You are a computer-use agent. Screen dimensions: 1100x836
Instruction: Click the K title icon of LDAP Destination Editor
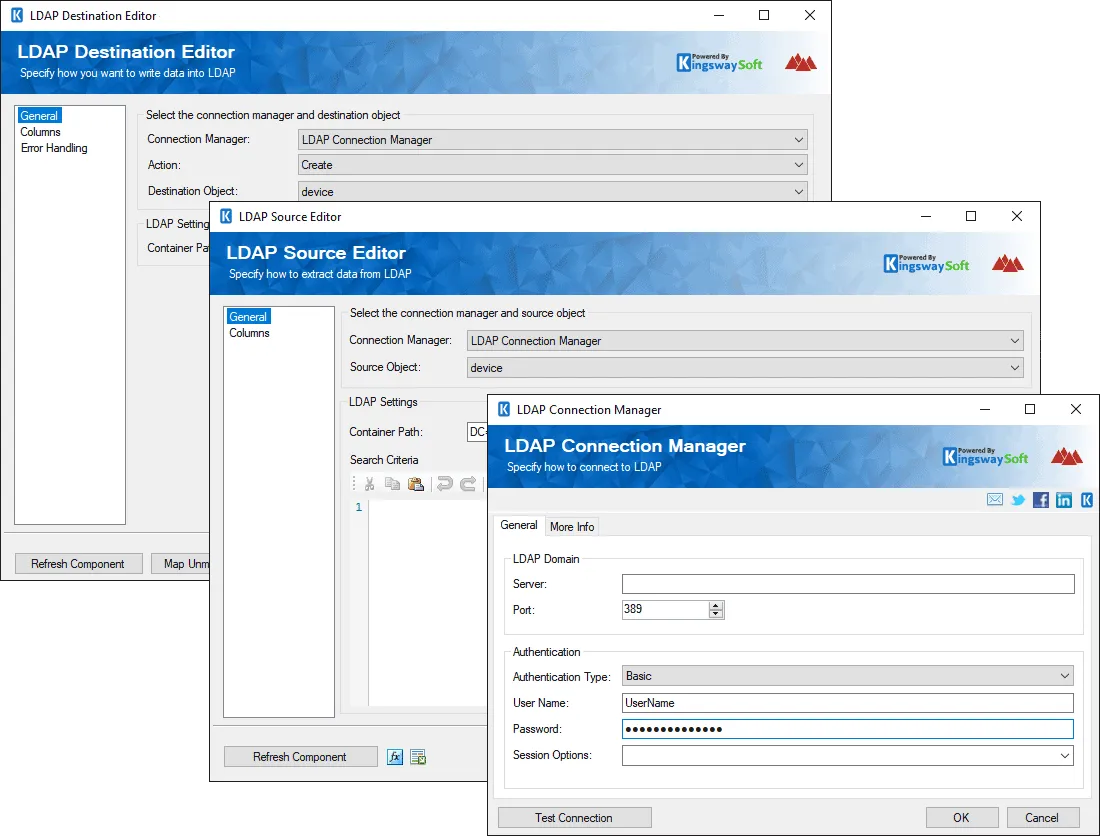coord(17,15)
